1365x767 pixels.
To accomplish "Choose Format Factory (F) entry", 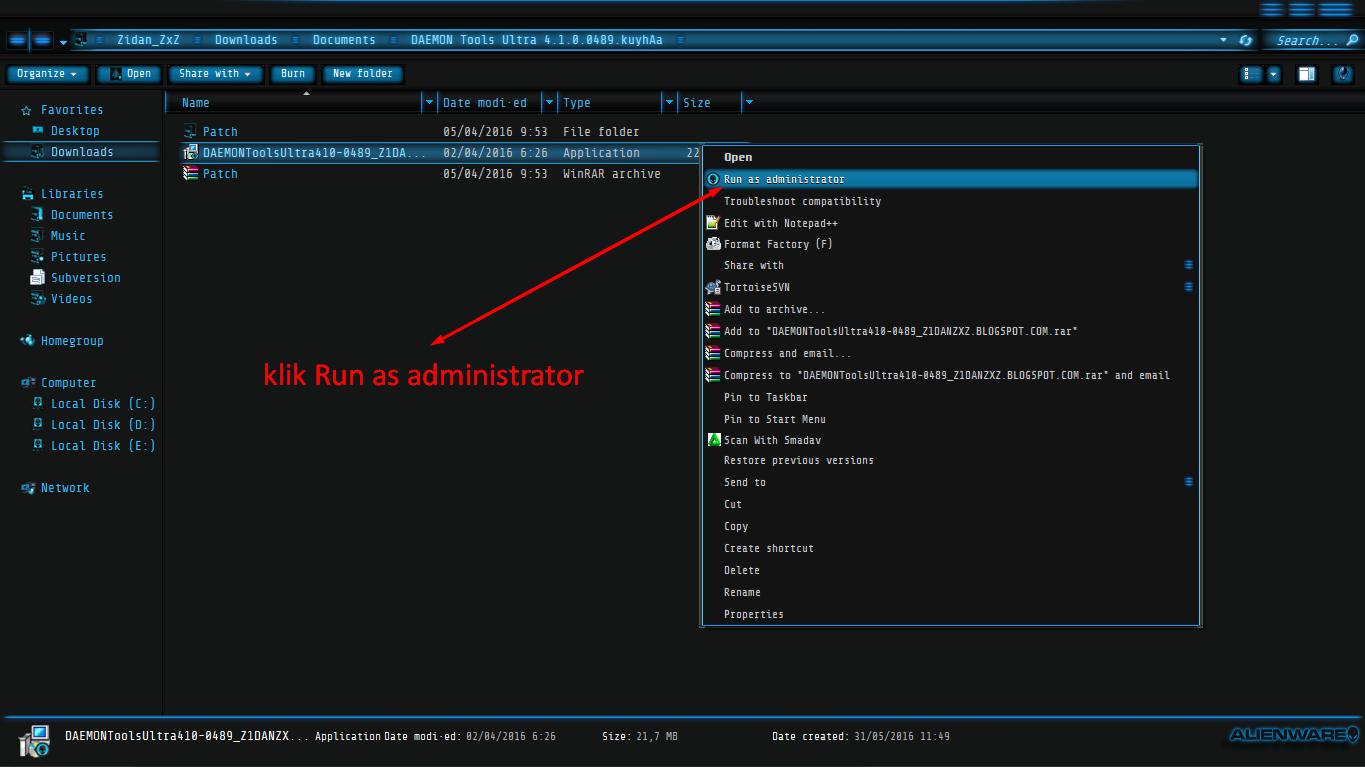I will coord(950,244).
